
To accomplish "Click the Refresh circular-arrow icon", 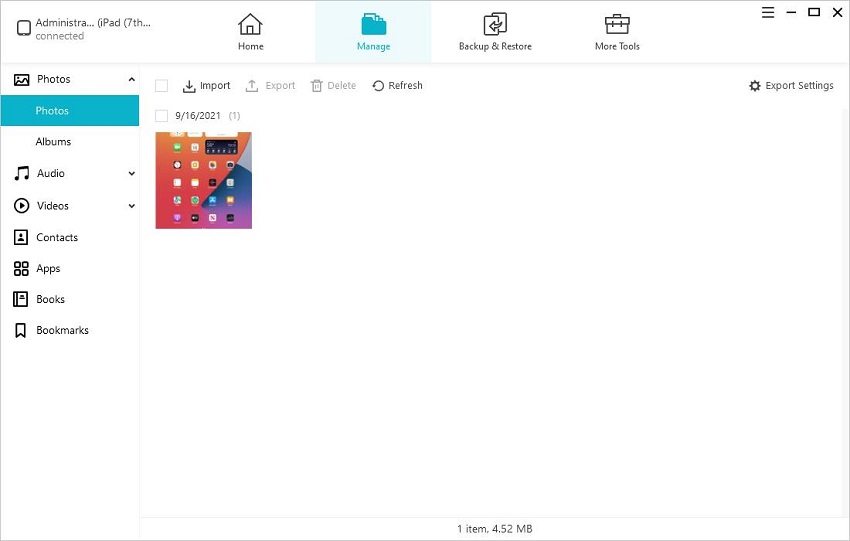I will (x=378, y=86).
